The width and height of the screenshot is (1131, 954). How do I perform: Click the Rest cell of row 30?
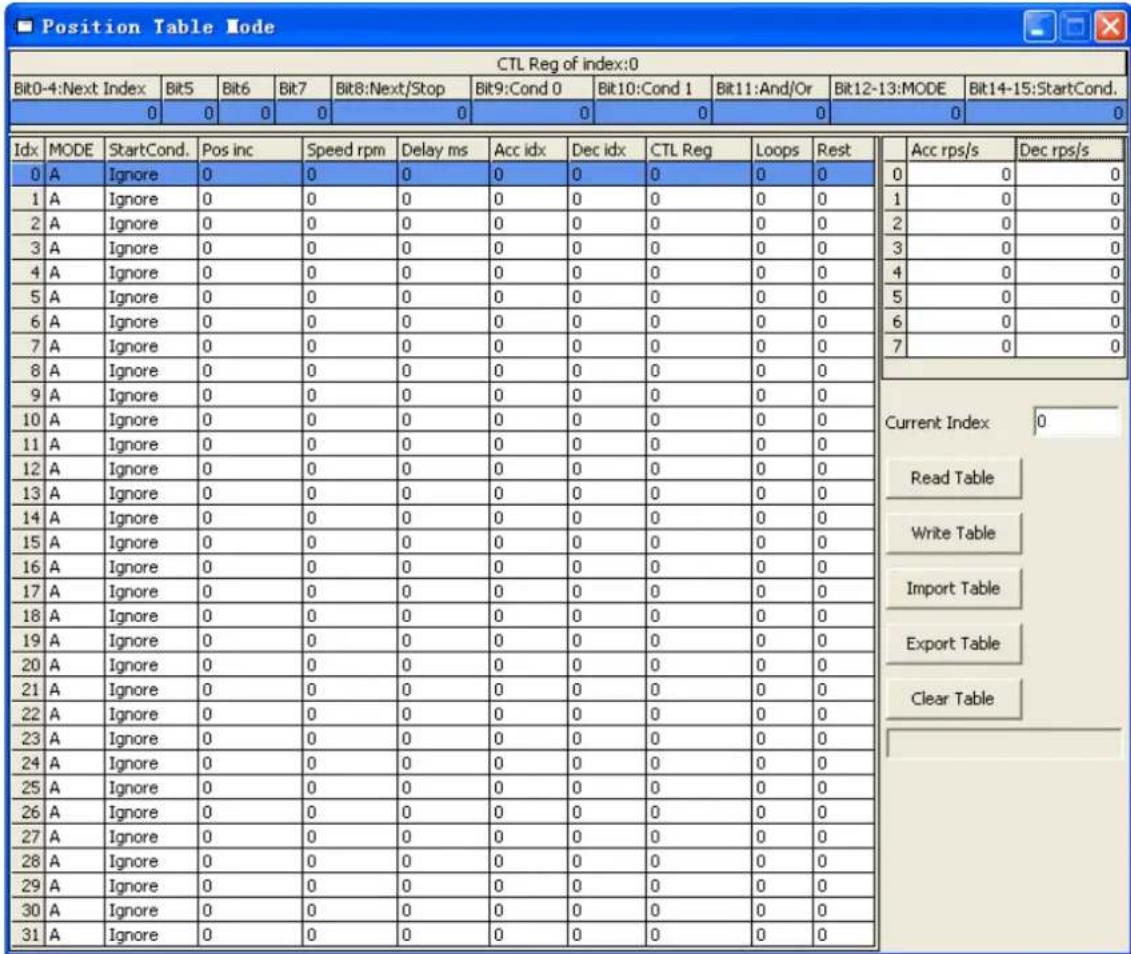click(x=845, y=909)
